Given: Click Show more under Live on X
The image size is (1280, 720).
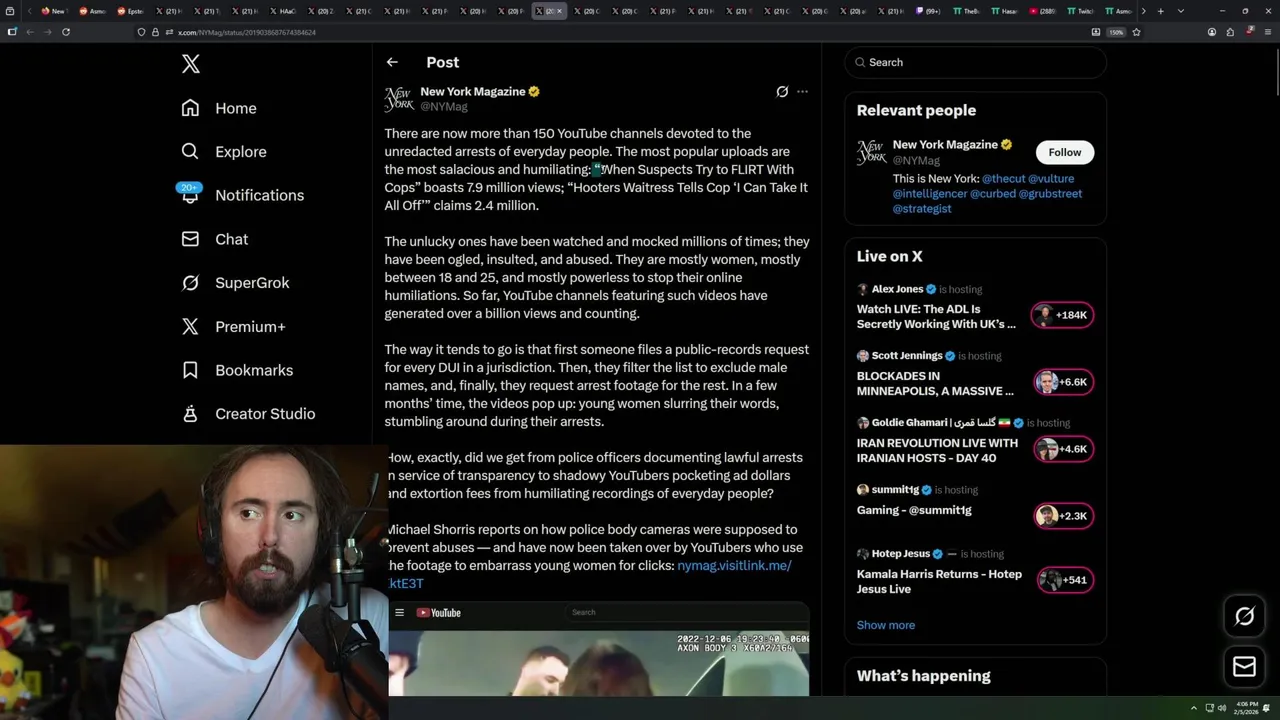Looking at the screenshot, I should 886,625.
